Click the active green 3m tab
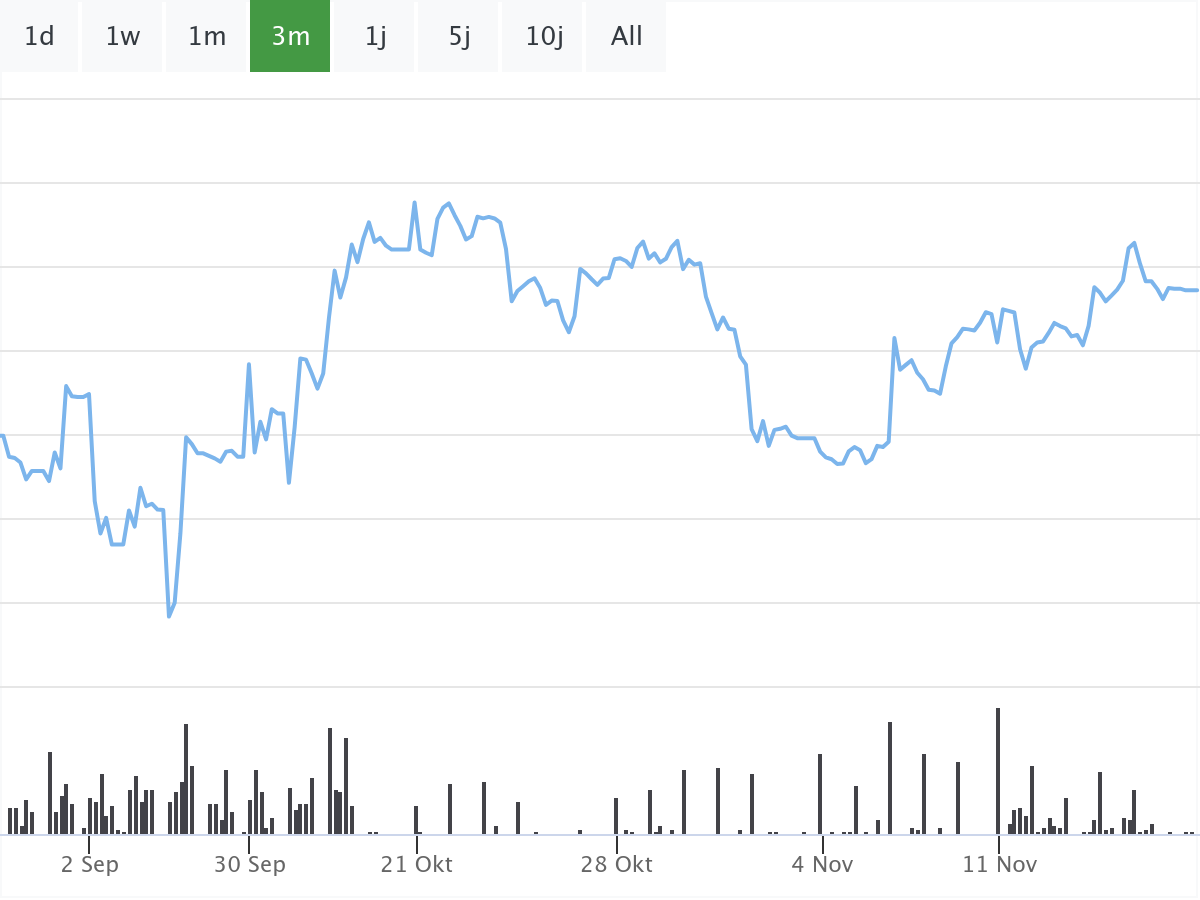 [x=290, y=37]
